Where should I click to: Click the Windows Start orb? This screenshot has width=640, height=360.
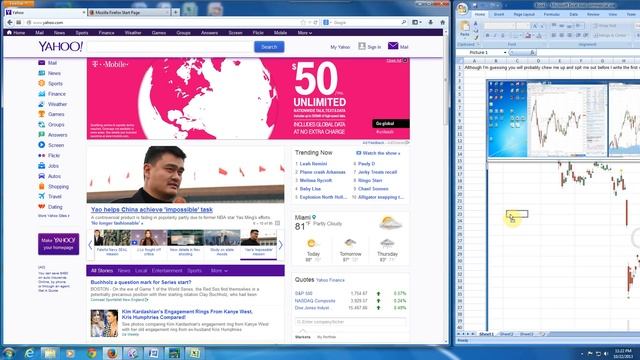pos(9,353)
